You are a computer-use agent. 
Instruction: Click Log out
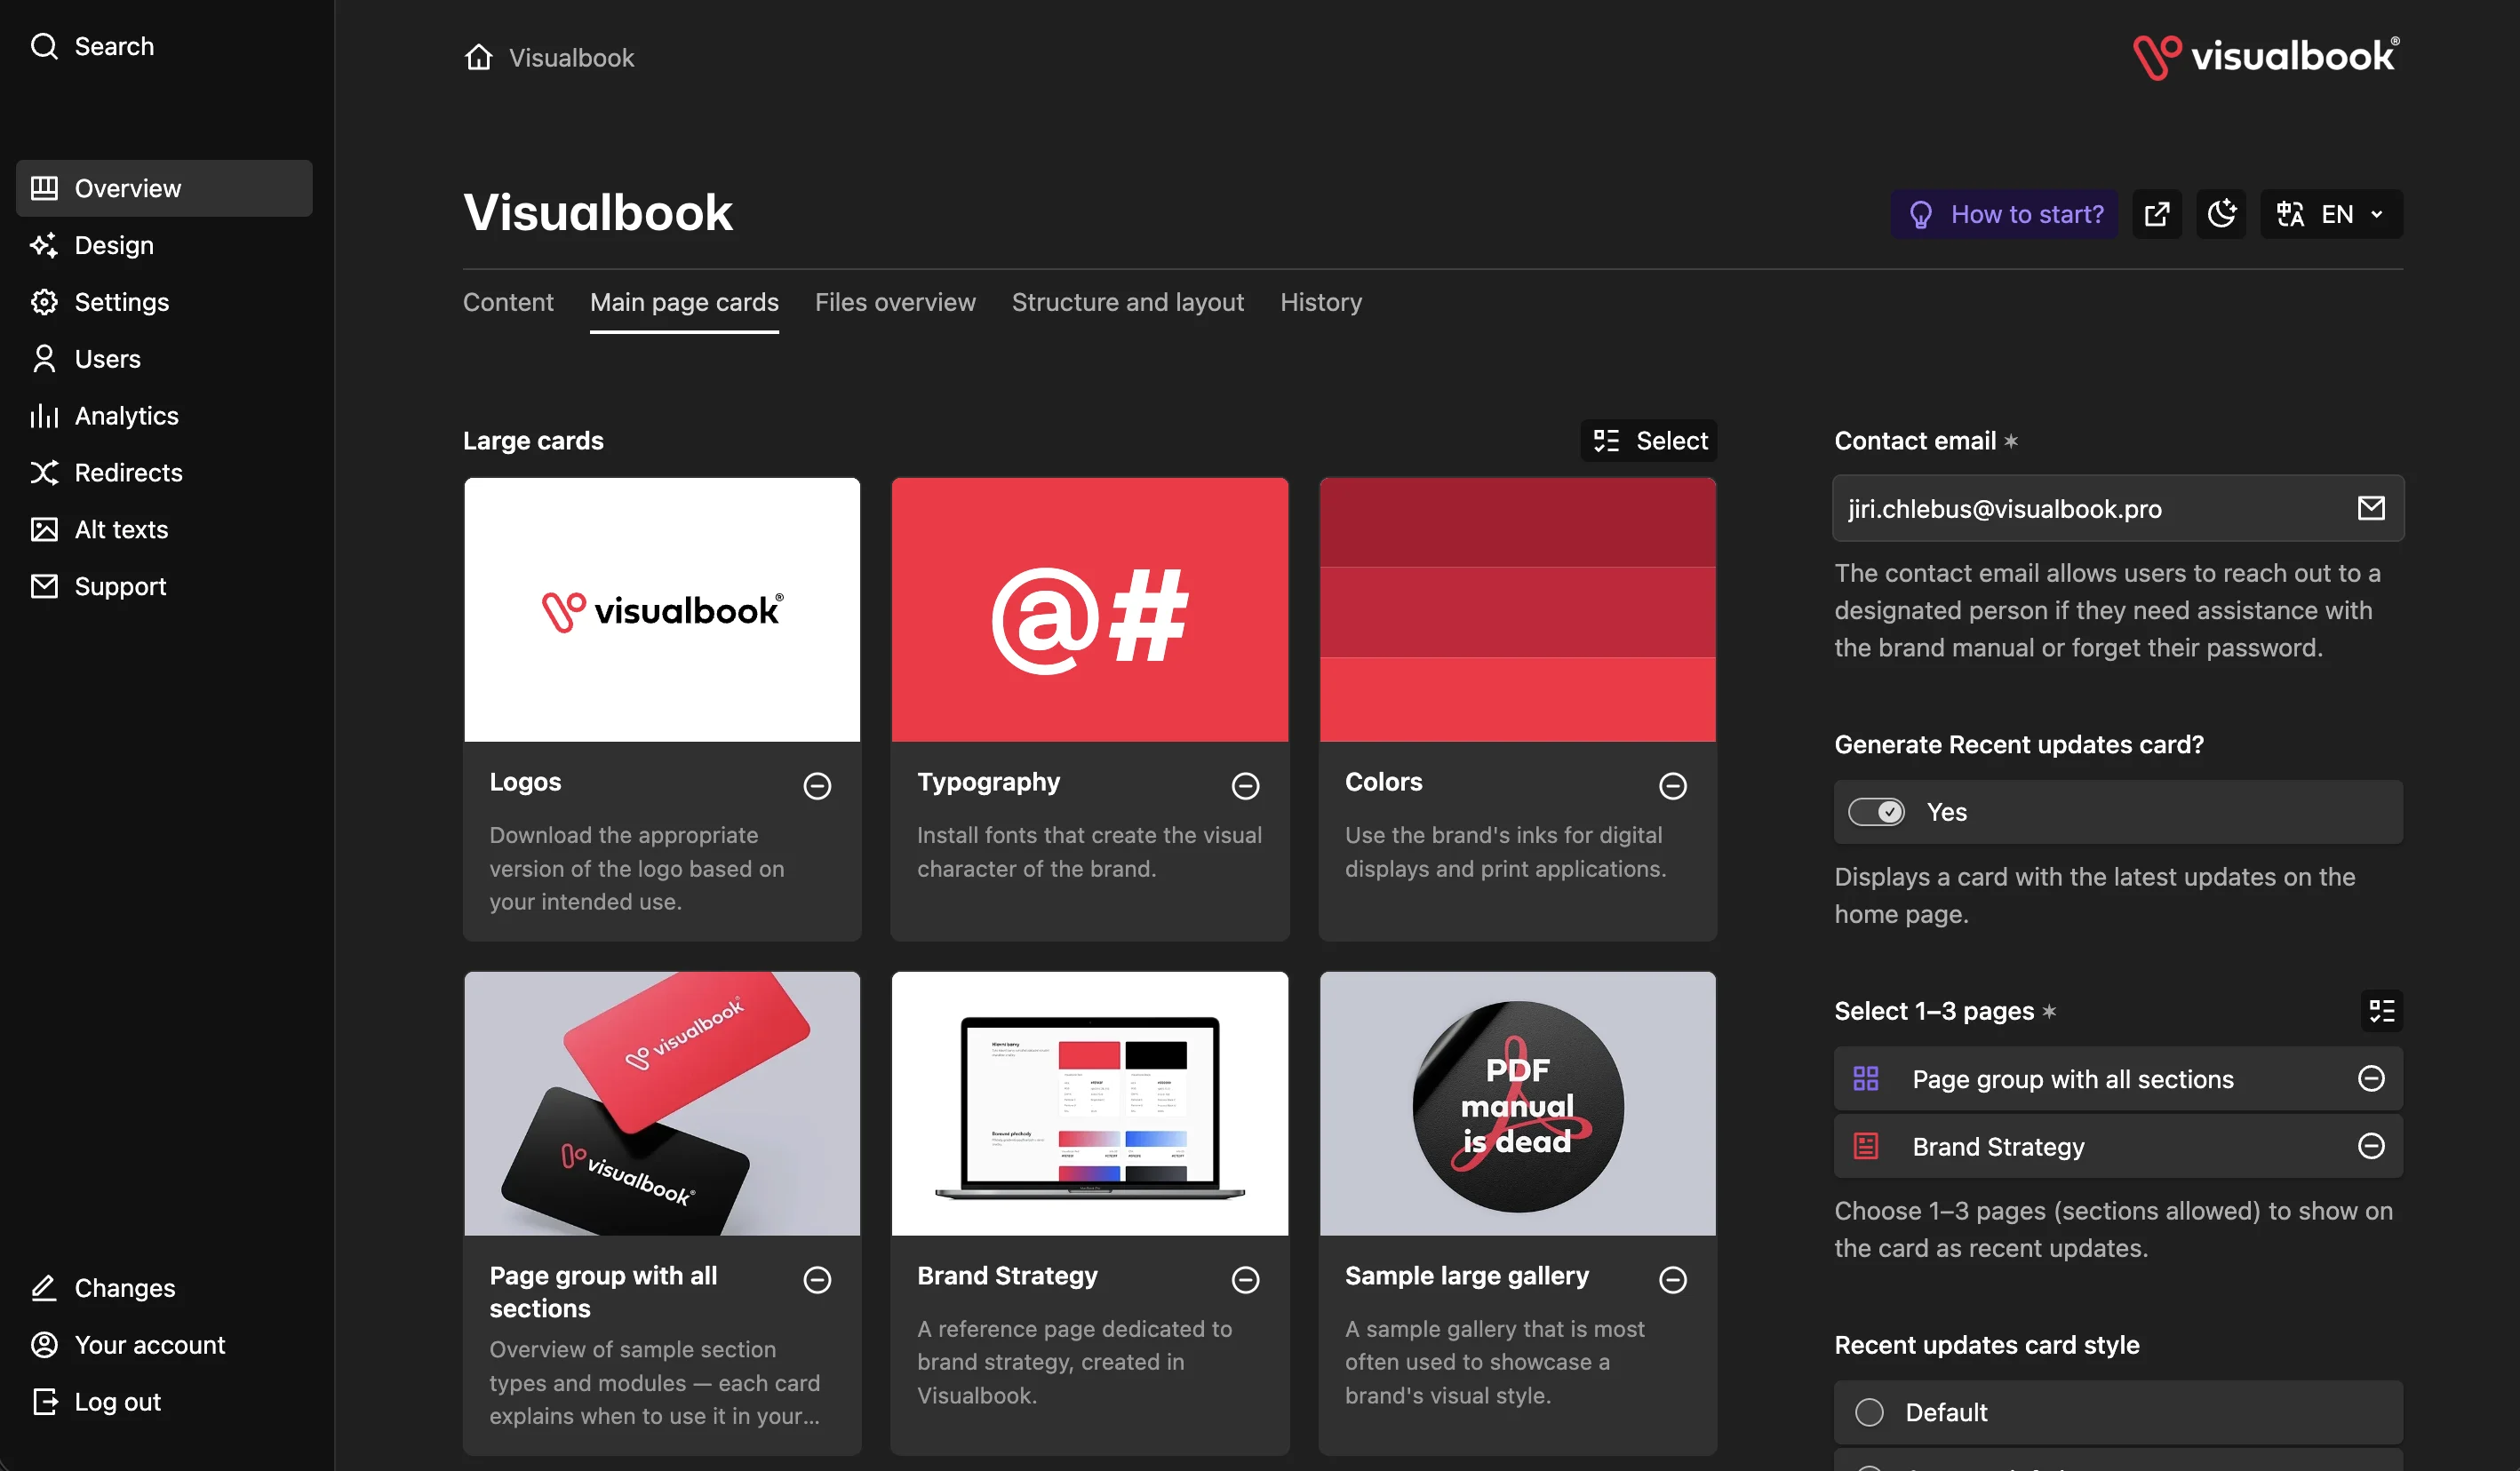95,1401
